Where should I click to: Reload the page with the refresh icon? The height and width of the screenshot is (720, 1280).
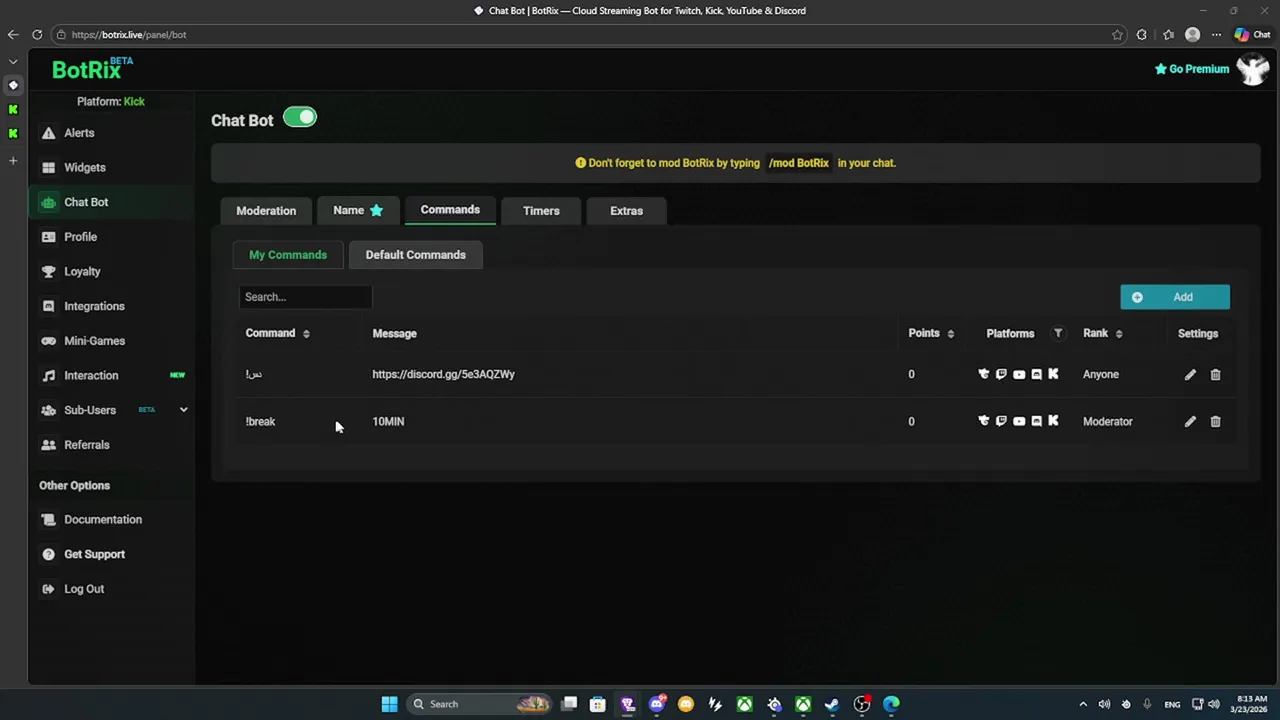(37, 34)
